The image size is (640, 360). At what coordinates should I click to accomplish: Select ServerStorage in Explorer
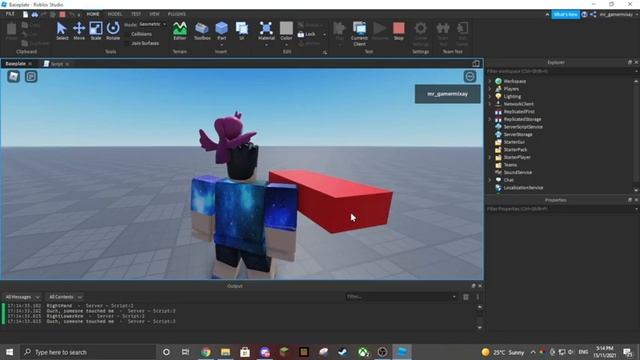point(518,134)
